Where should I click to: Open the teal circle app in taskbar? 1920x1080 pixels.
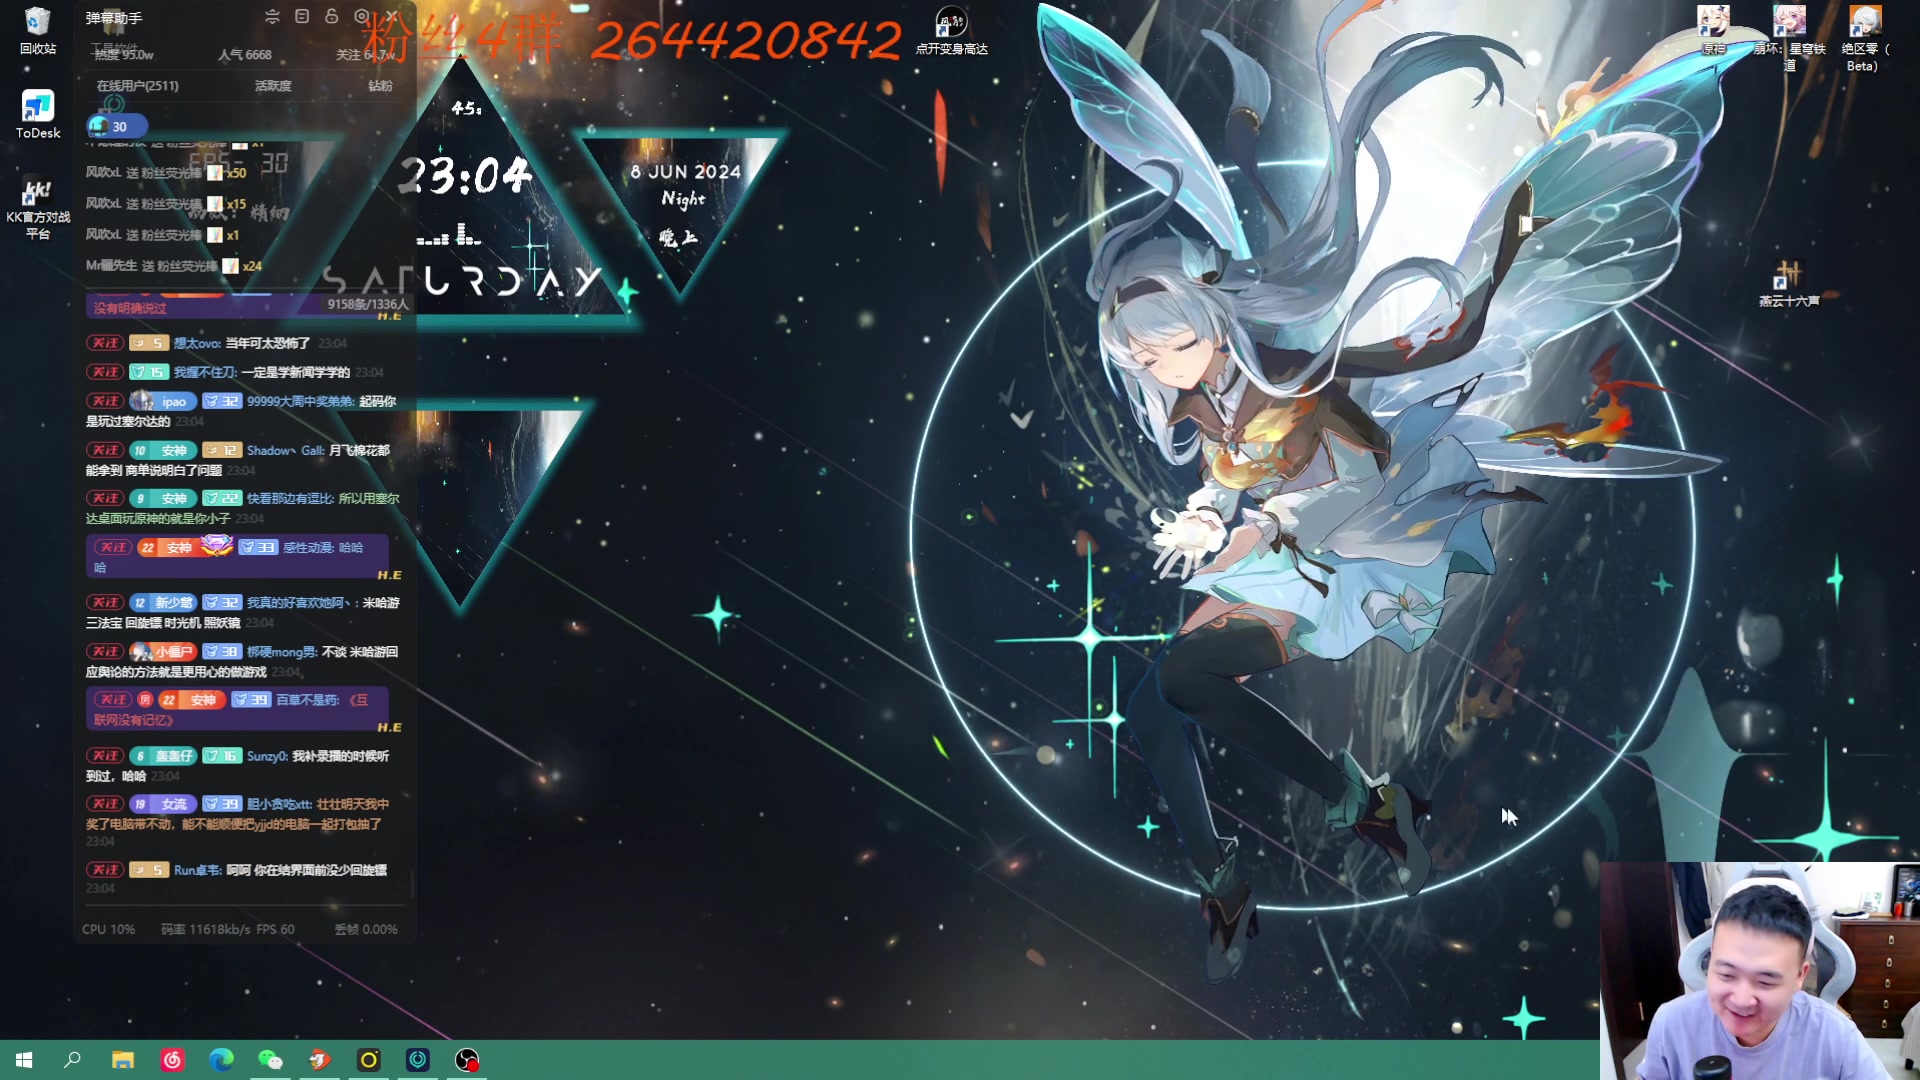pyautogui.click(x=417, y=1060)
